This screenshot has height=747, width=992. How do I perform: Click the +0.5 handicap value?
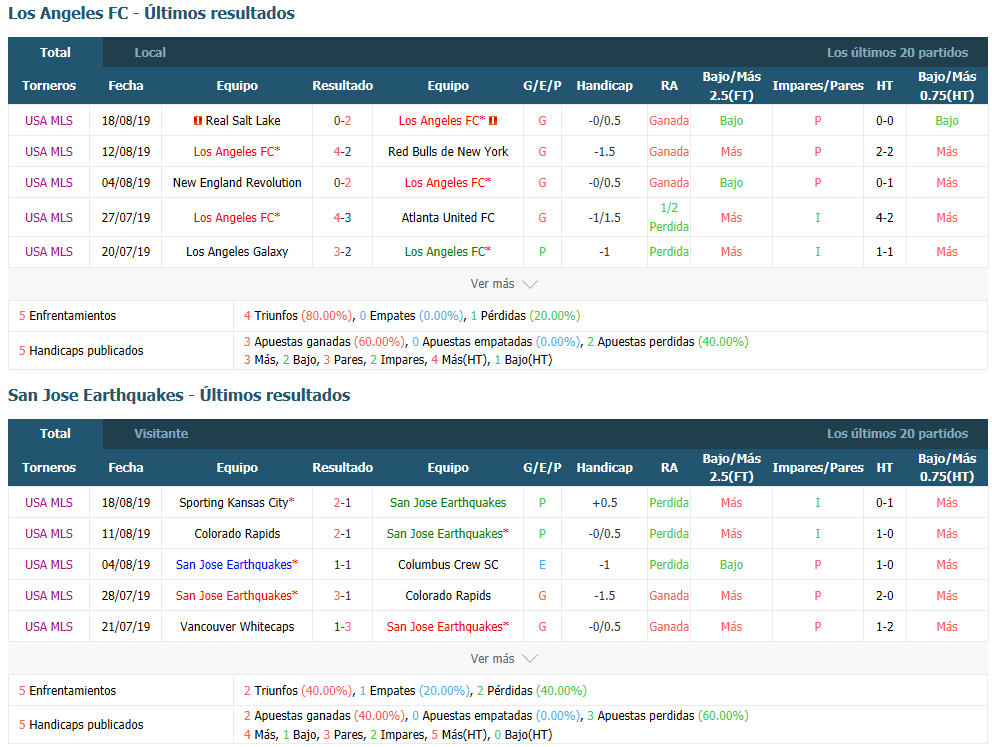(604, 503)
